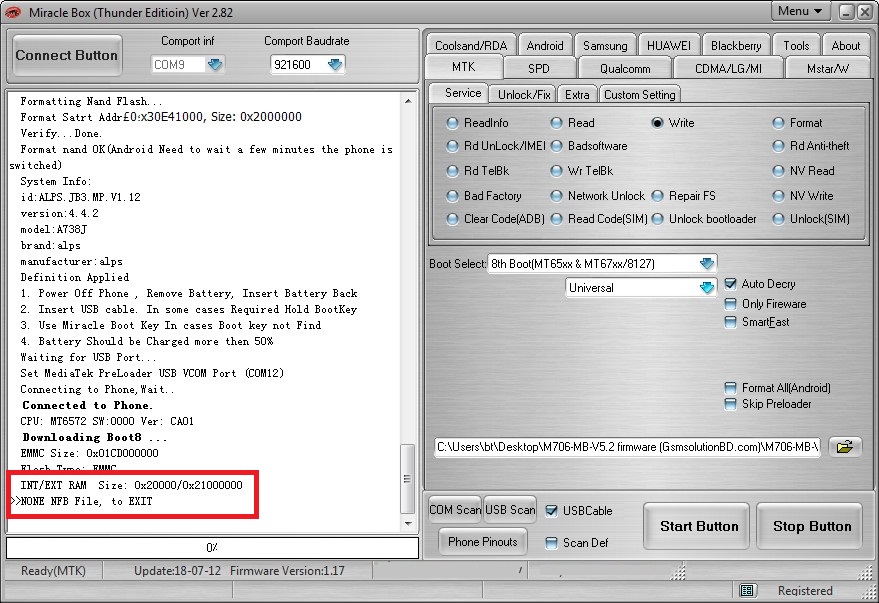Open the Tools tab
This screenshot has height=603, width=879.
coord(796,45)
